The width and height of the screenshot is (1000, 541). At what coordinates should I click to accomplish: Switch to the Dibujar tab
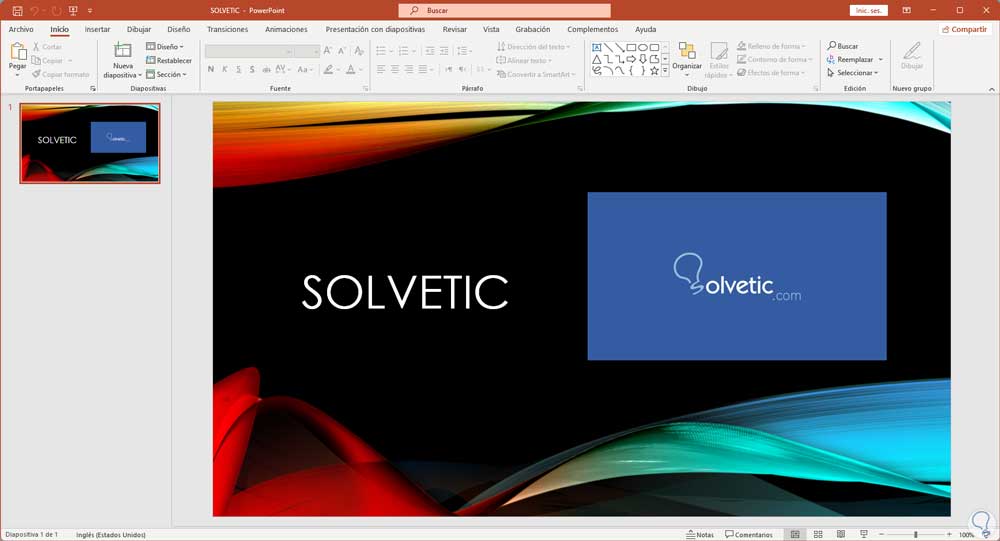click(x=139, y=29)
